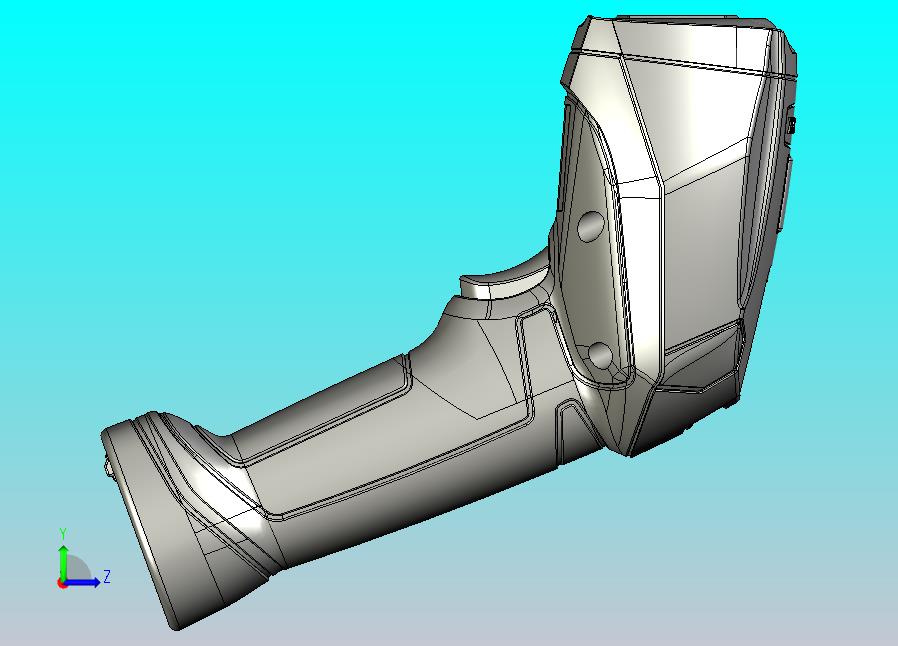
Task: Click the blue Z axis arrow of the triad
Action: point(83,583)
